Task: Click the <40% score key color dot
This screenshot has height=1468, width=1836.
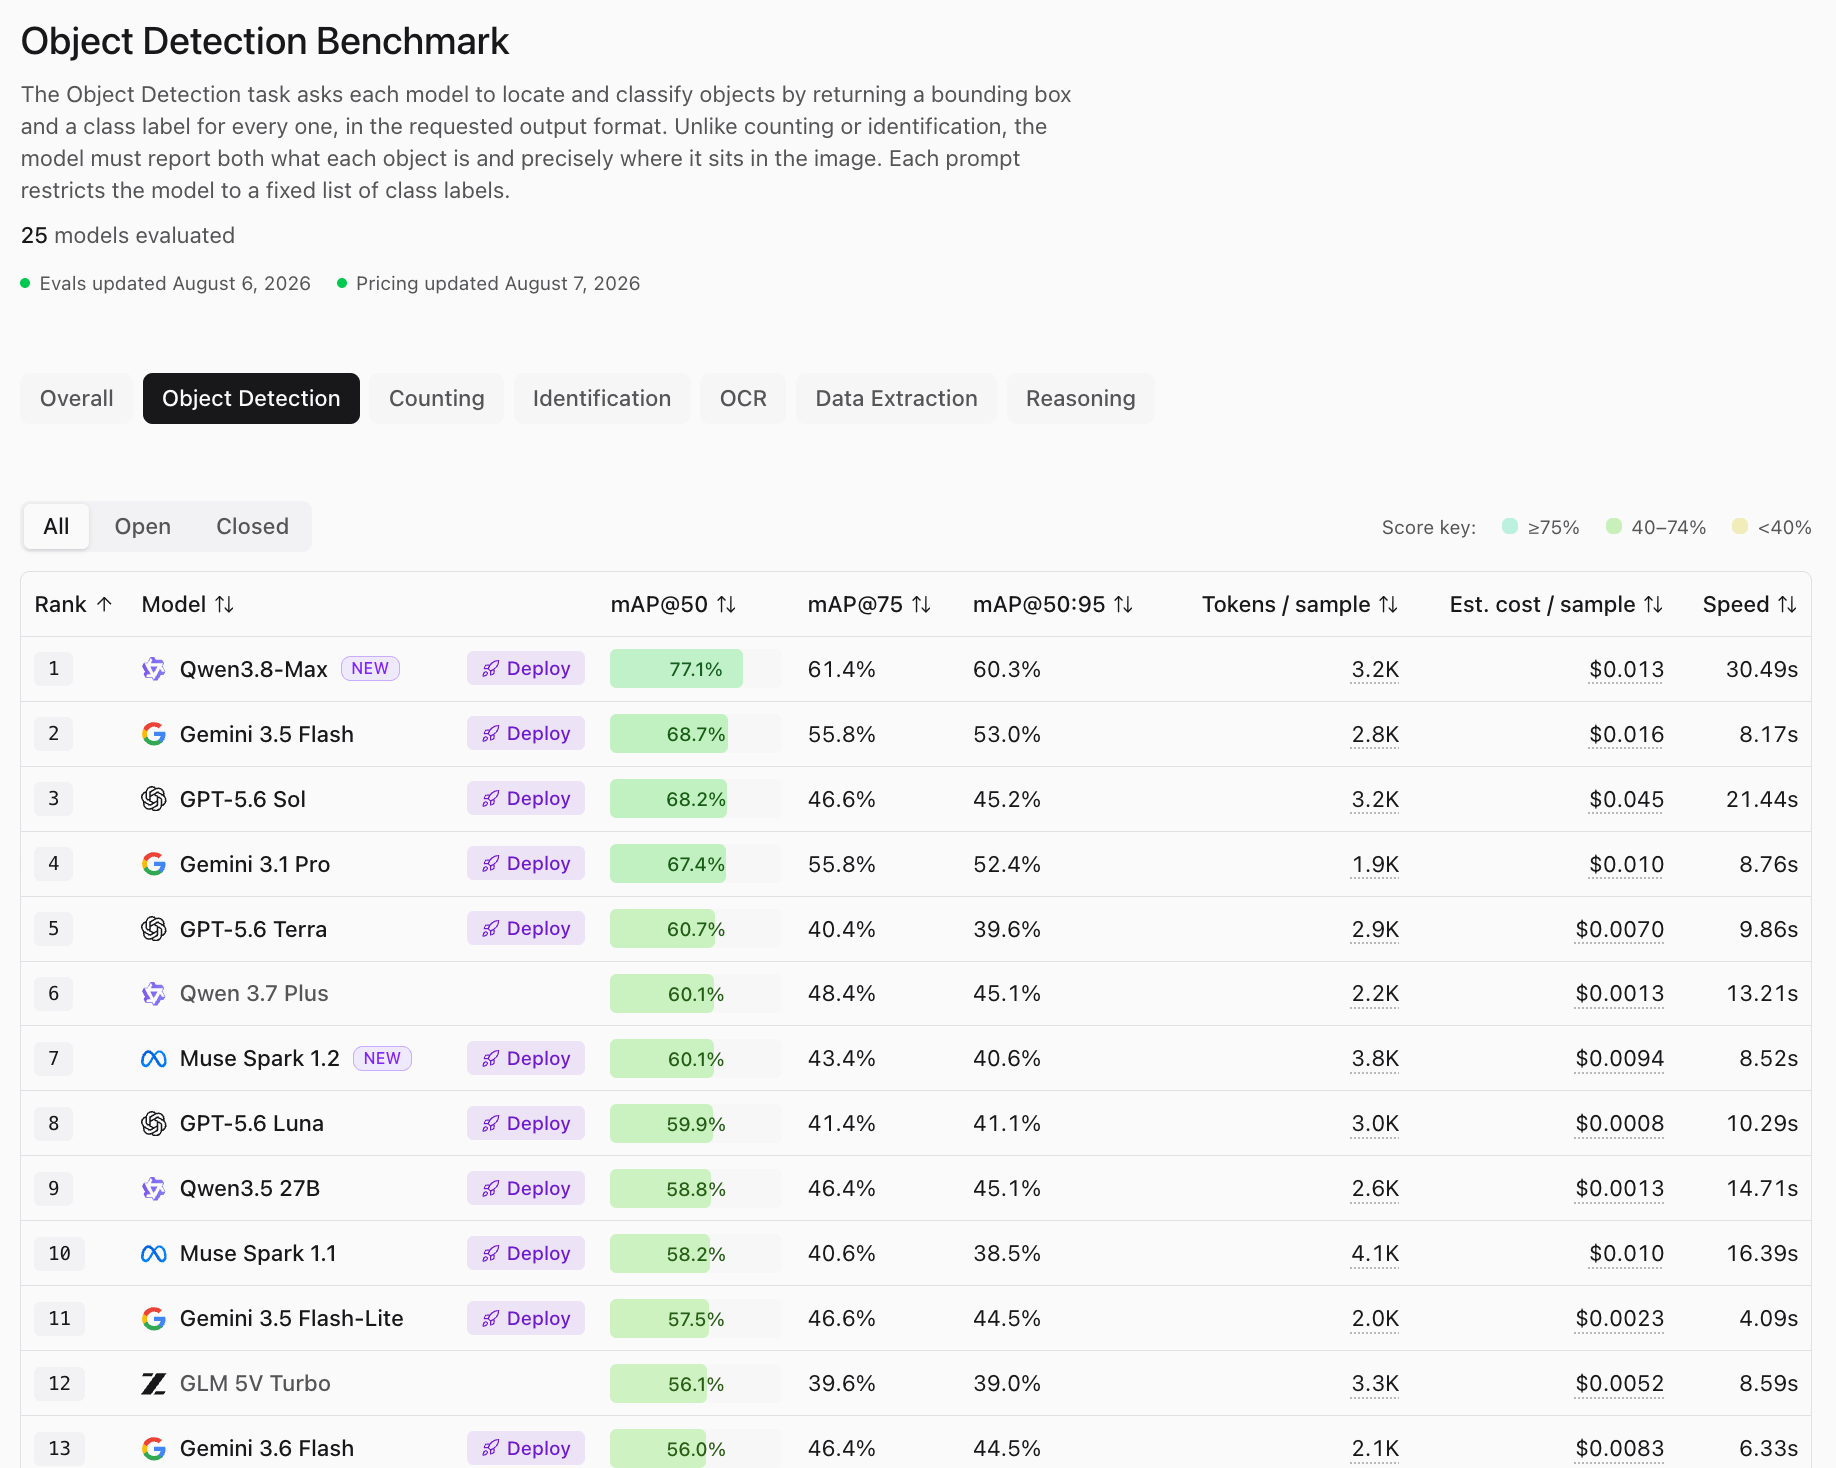Action: point(1740,526)
